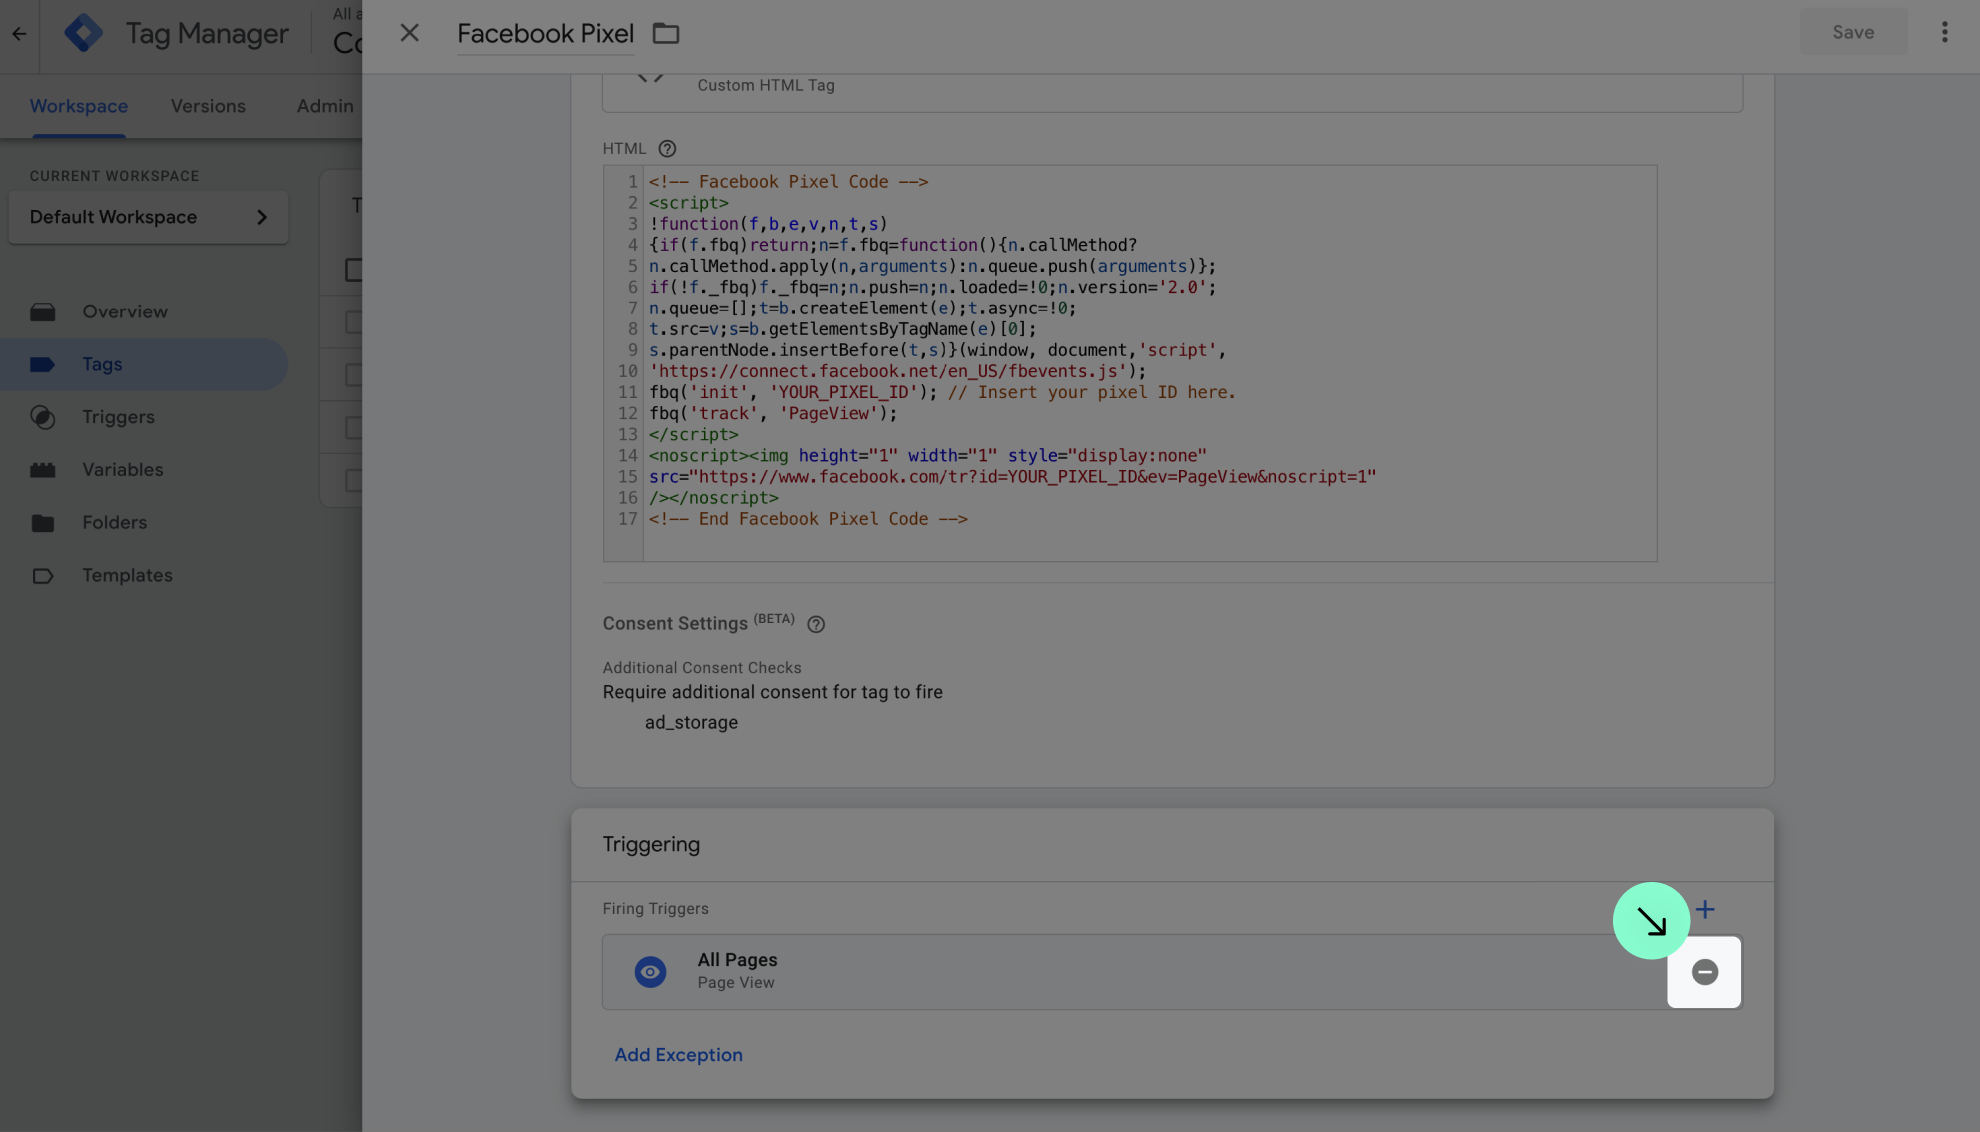Open the Admin tab
The width and height of the screenshot is (1980, 1132).
coord(325,106)
